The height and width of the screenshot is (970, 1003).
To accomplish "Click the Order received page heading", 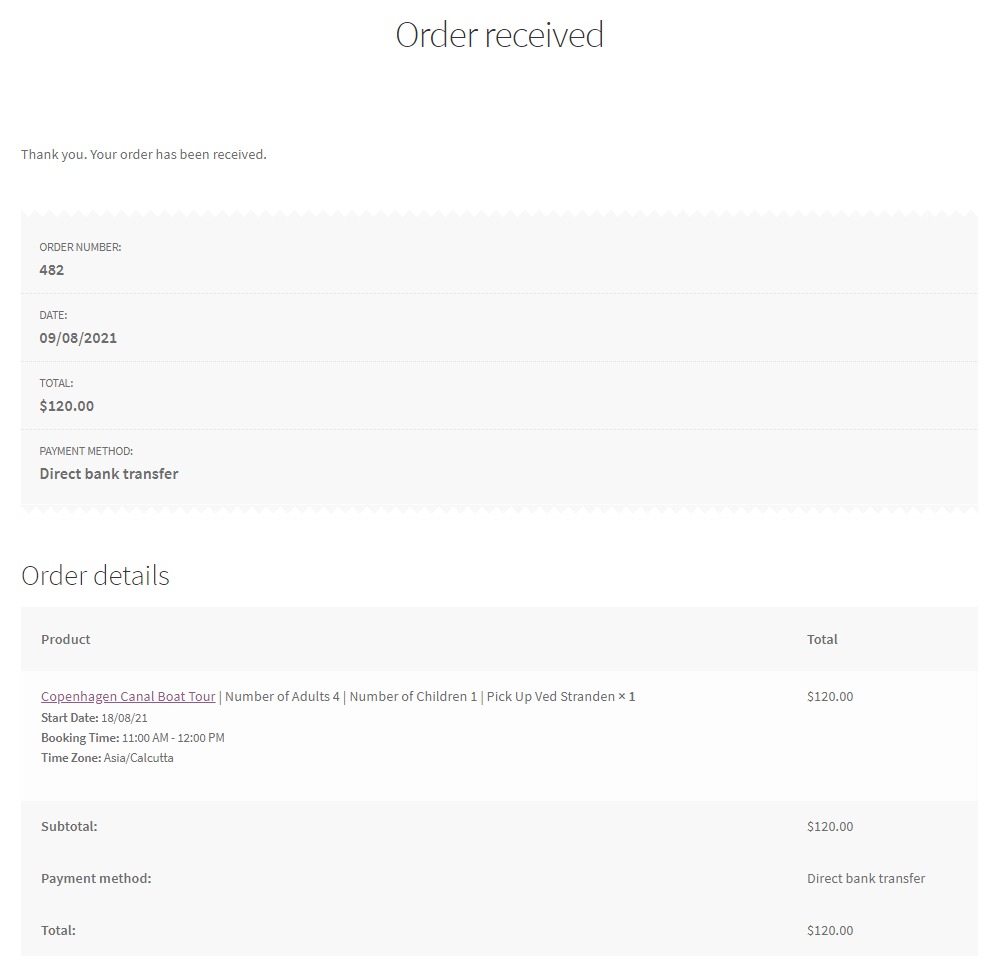I will click(499, 34).
